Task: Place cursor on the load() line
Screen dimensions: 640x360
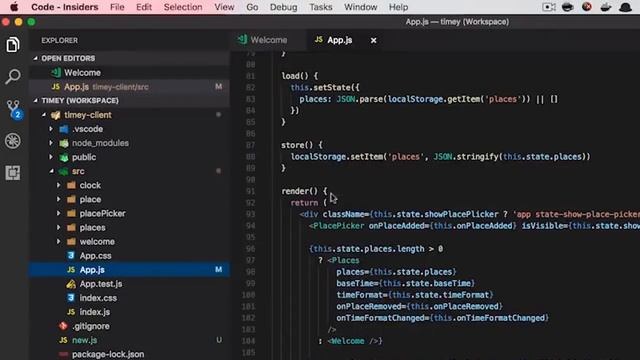Action: click(299, 76)
